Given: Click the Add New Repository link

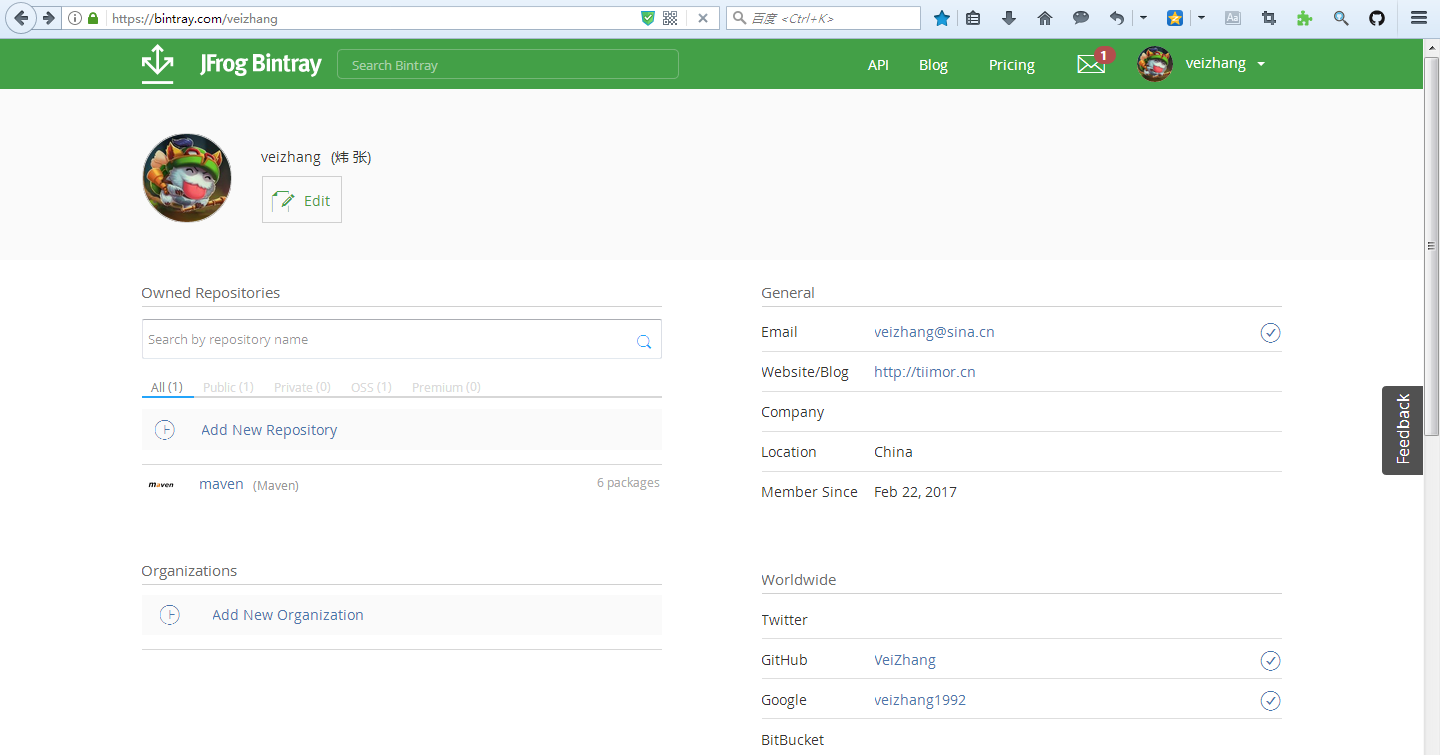Looking at the screenshot, I should click(x=269, y=430).
